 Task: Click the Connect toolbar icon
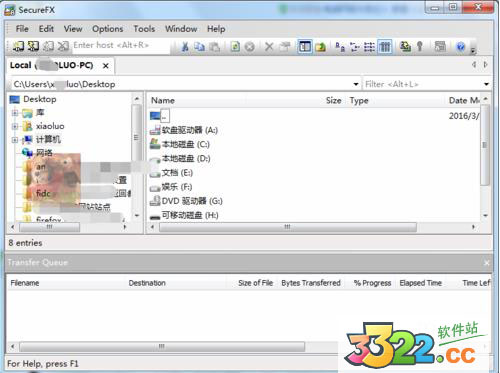pos(18,46)
